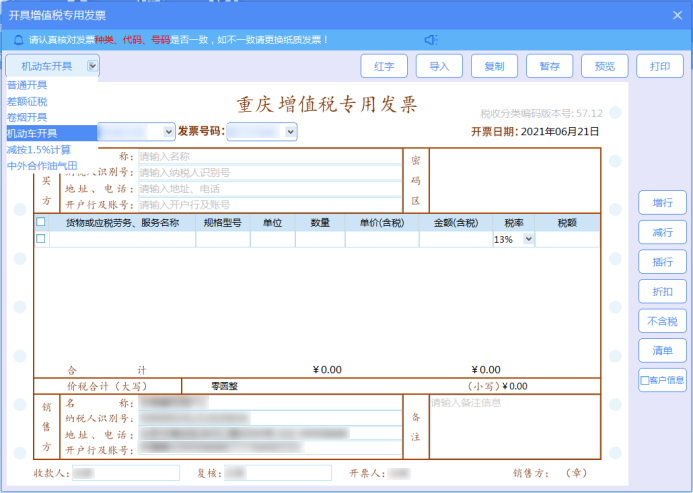Pick 减按1.5%计算 option
The width and height of the screenshot is (693, 493).
(39, 149)
